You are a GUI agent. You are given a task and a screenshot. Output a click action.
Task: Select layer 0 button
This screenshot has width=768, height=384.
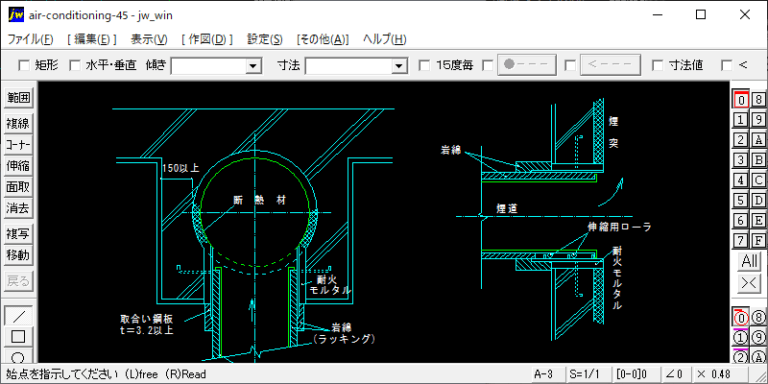coord(741,99)
